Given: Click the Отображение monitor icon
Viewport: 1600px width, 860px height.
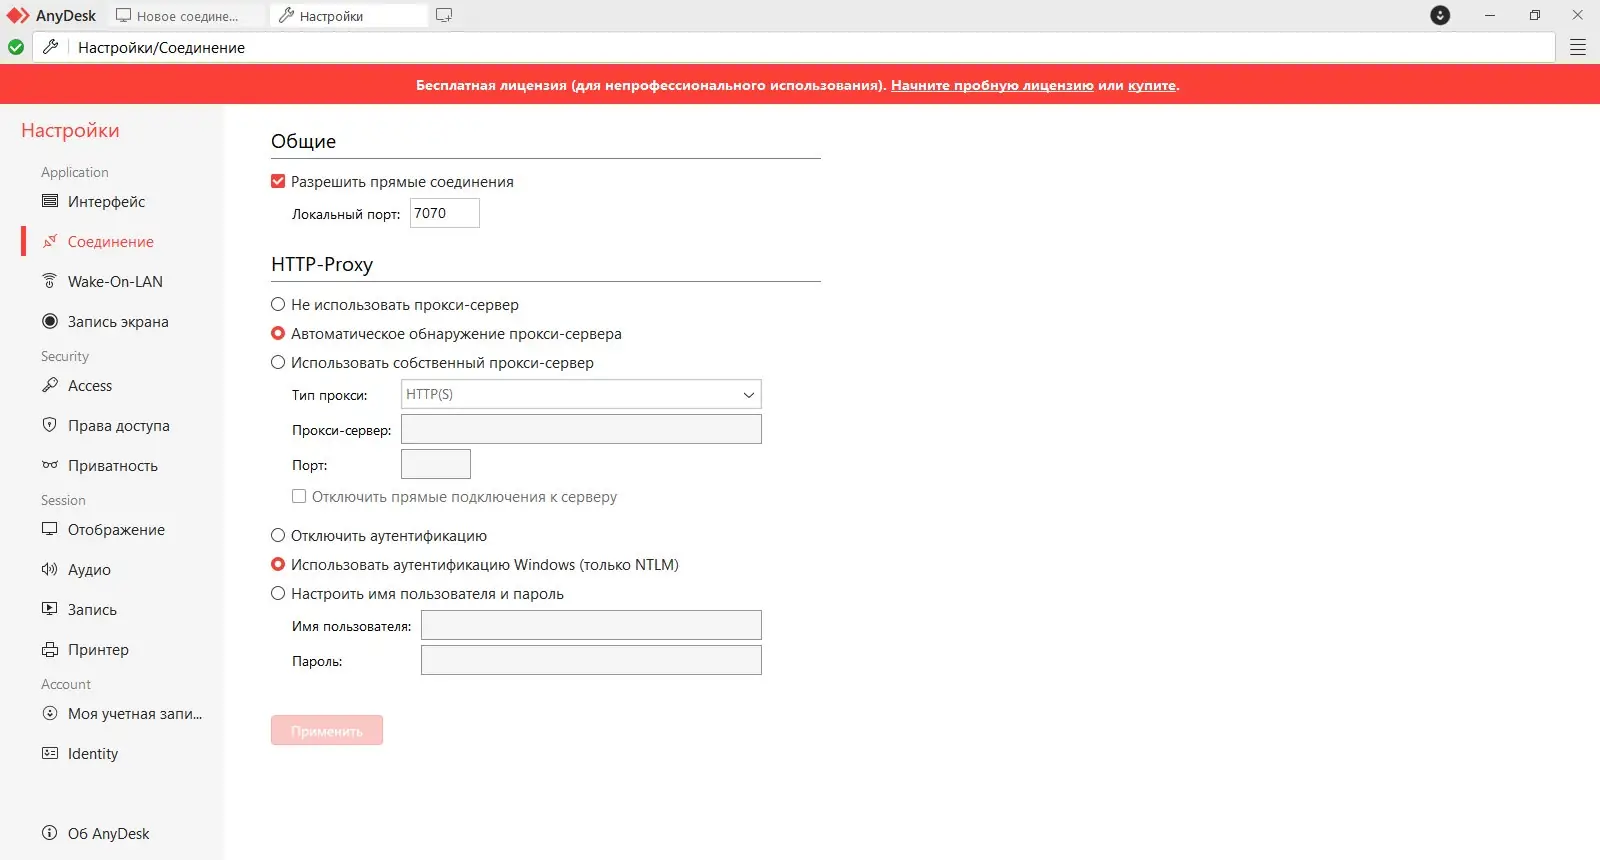Looking at the screenshot, I should [x=50, y=529].
